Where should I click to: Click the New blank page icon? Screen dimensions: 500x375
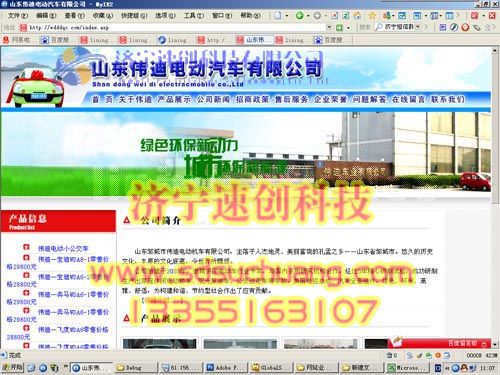click(278, 15)
